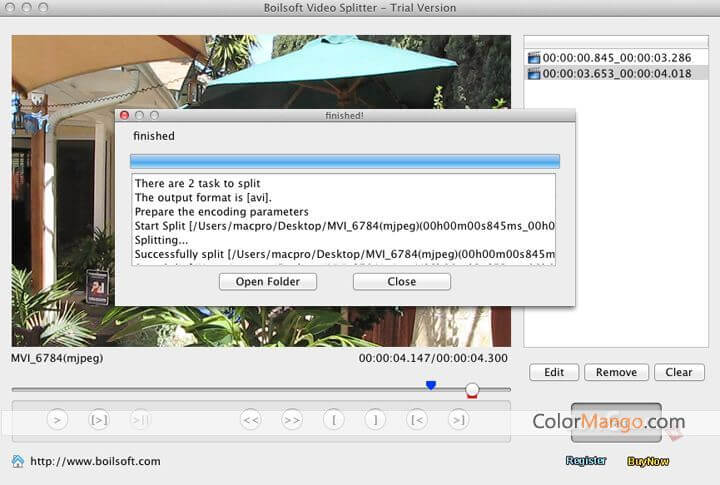The image size is (720, 485).
Task: Click the blue marker on the timeline
Action: (431, 385)
